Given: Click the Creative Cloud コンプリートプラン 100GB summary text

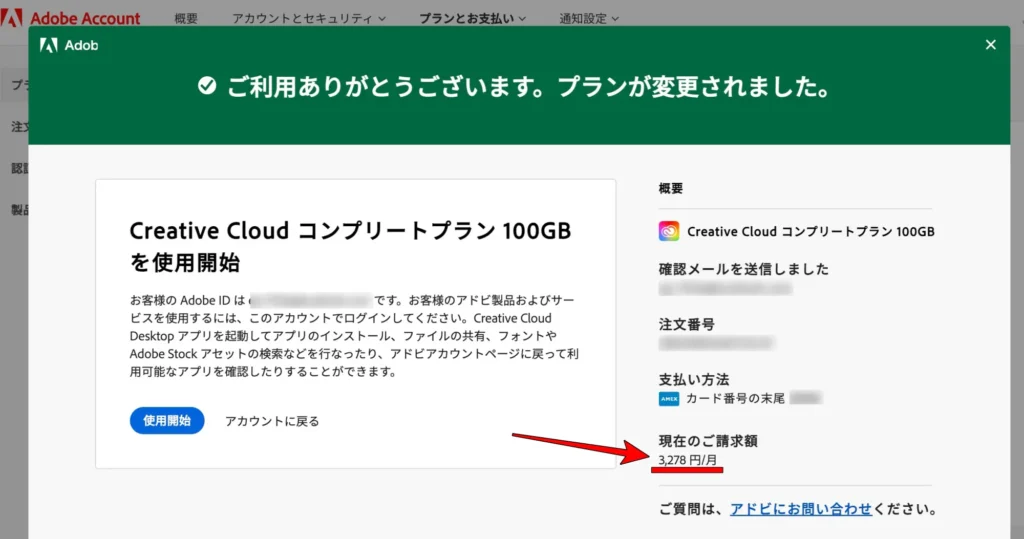Looking at the screenshot, I should 811,231.
